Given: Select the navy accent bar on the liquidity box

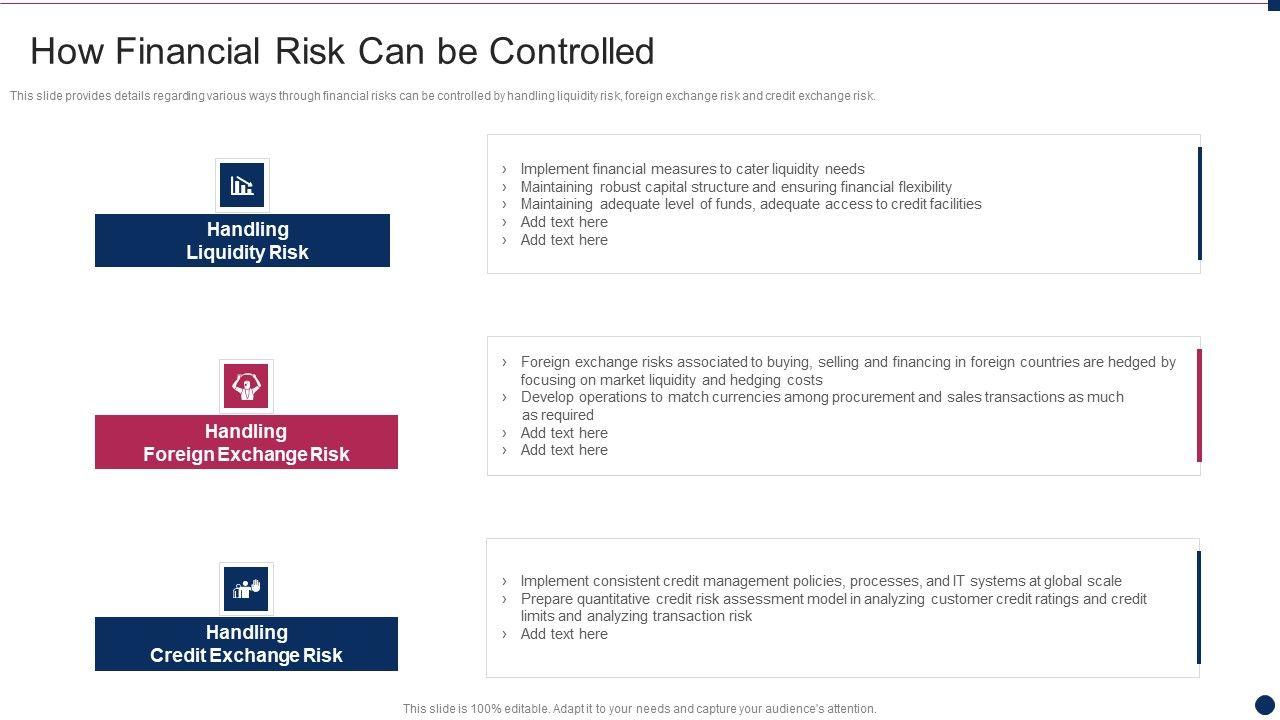Looking at the screenshot, I should coord(1199,203).
